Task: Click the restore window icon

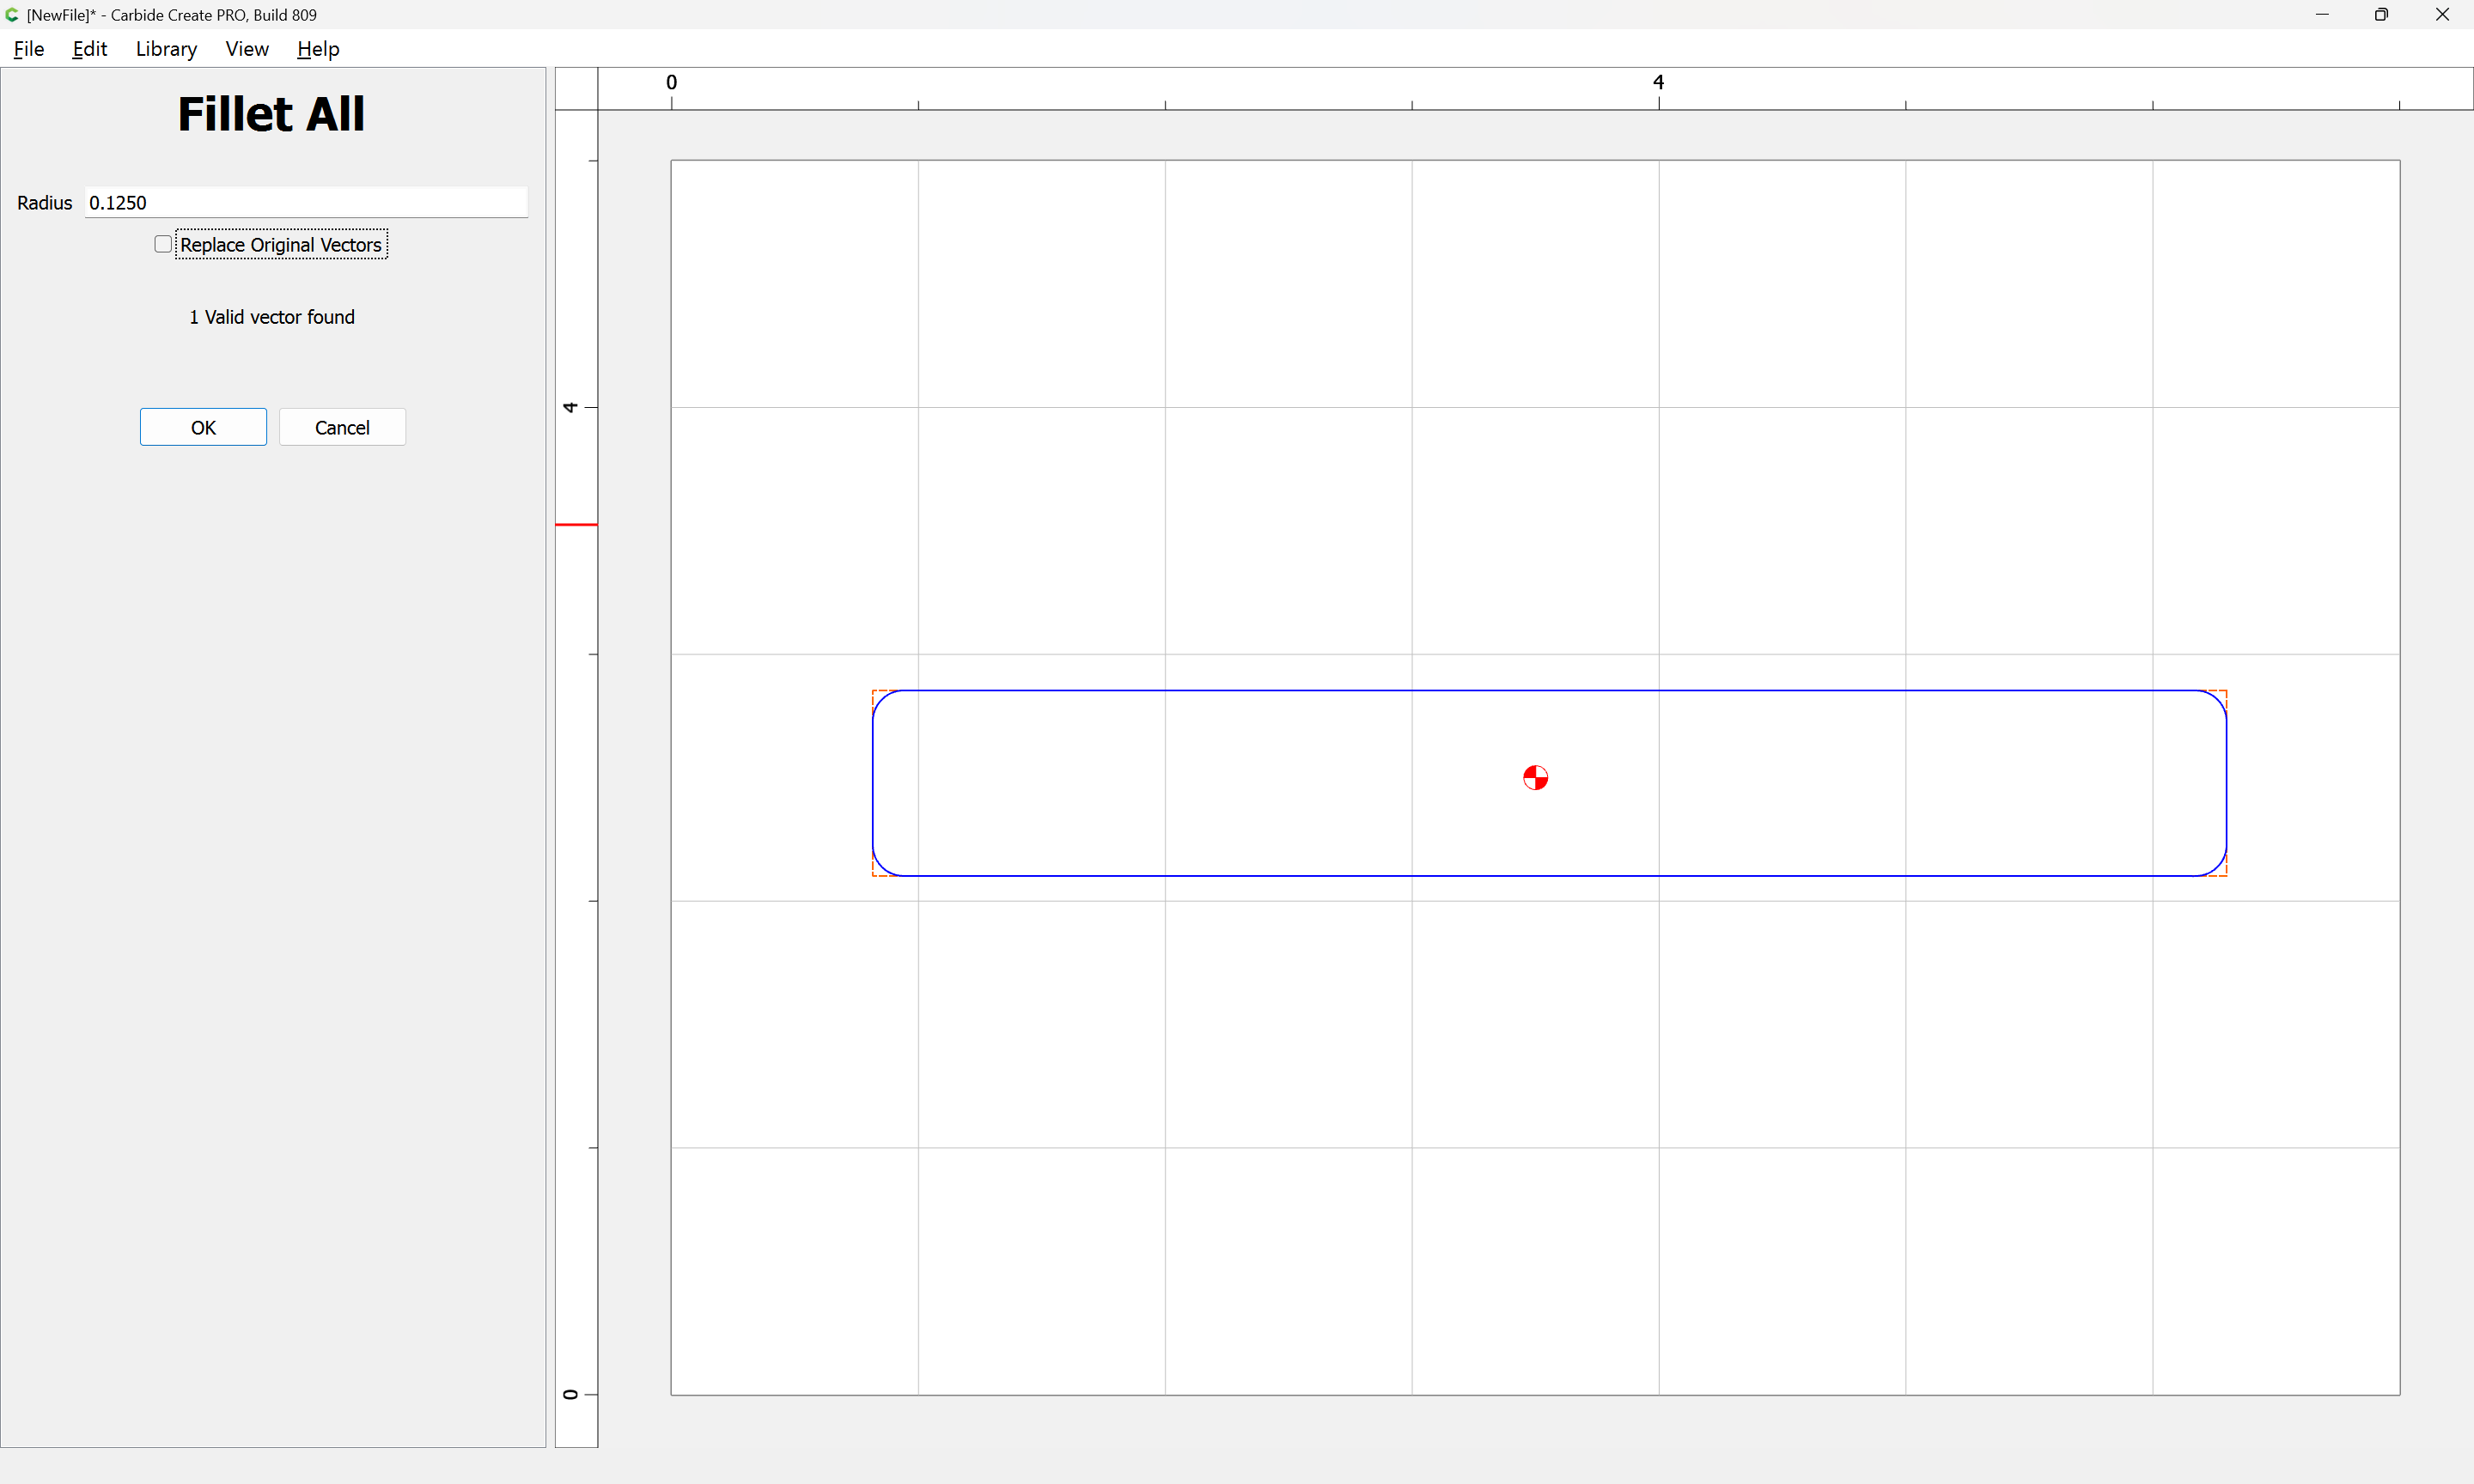Action: coord(2381,15)
